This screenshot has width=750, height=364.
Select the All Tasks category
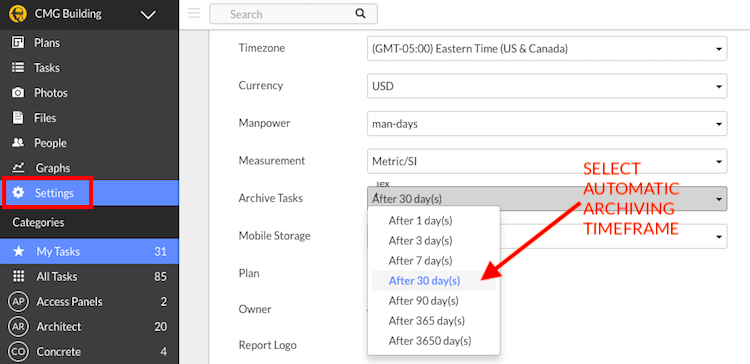89,276
